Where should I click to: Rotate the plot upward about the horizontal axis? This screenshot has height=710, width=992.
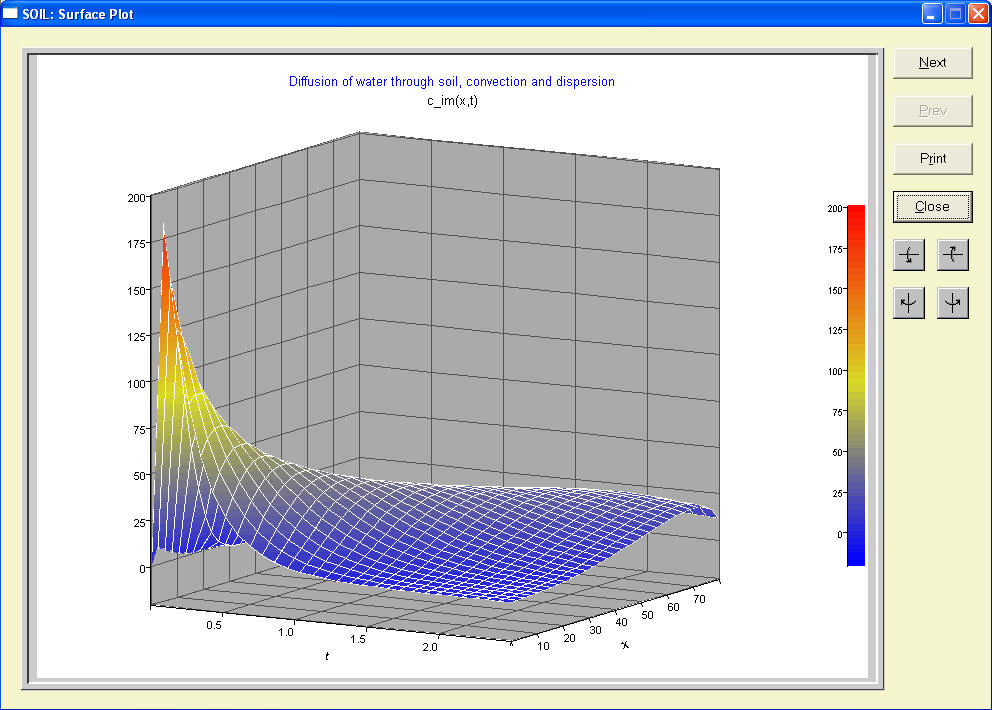pos(953,256)
